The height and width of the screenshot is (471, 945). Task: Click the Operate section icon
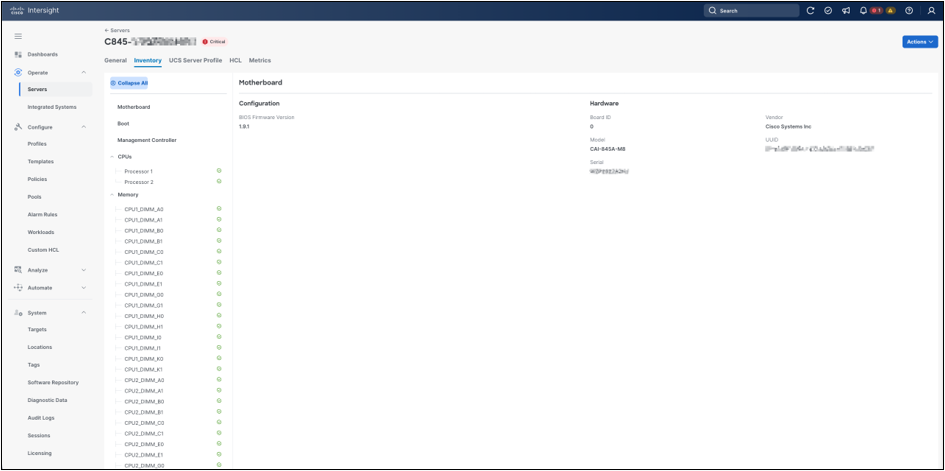pyautogui.click(x=18, y=72)
